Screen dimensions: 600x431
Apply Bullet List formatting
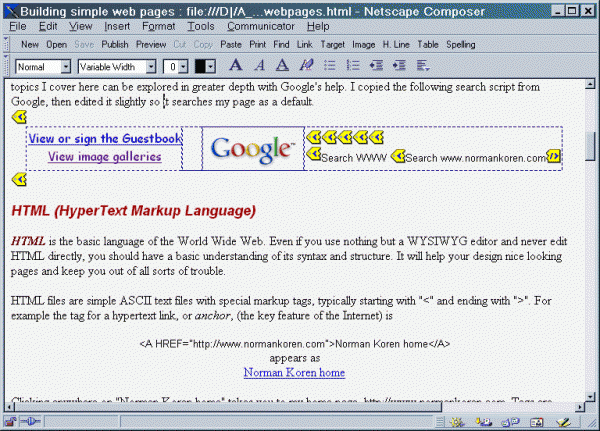pyautogui.click(x=329, y=66)
